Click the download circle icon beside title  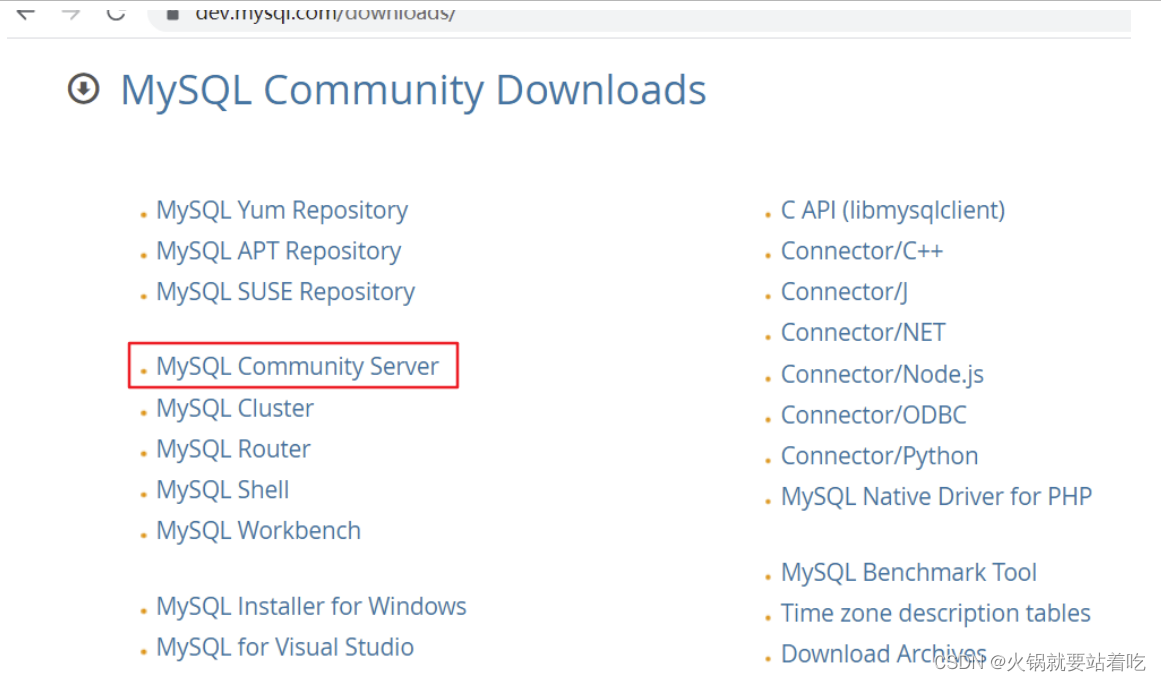[84, 89]
